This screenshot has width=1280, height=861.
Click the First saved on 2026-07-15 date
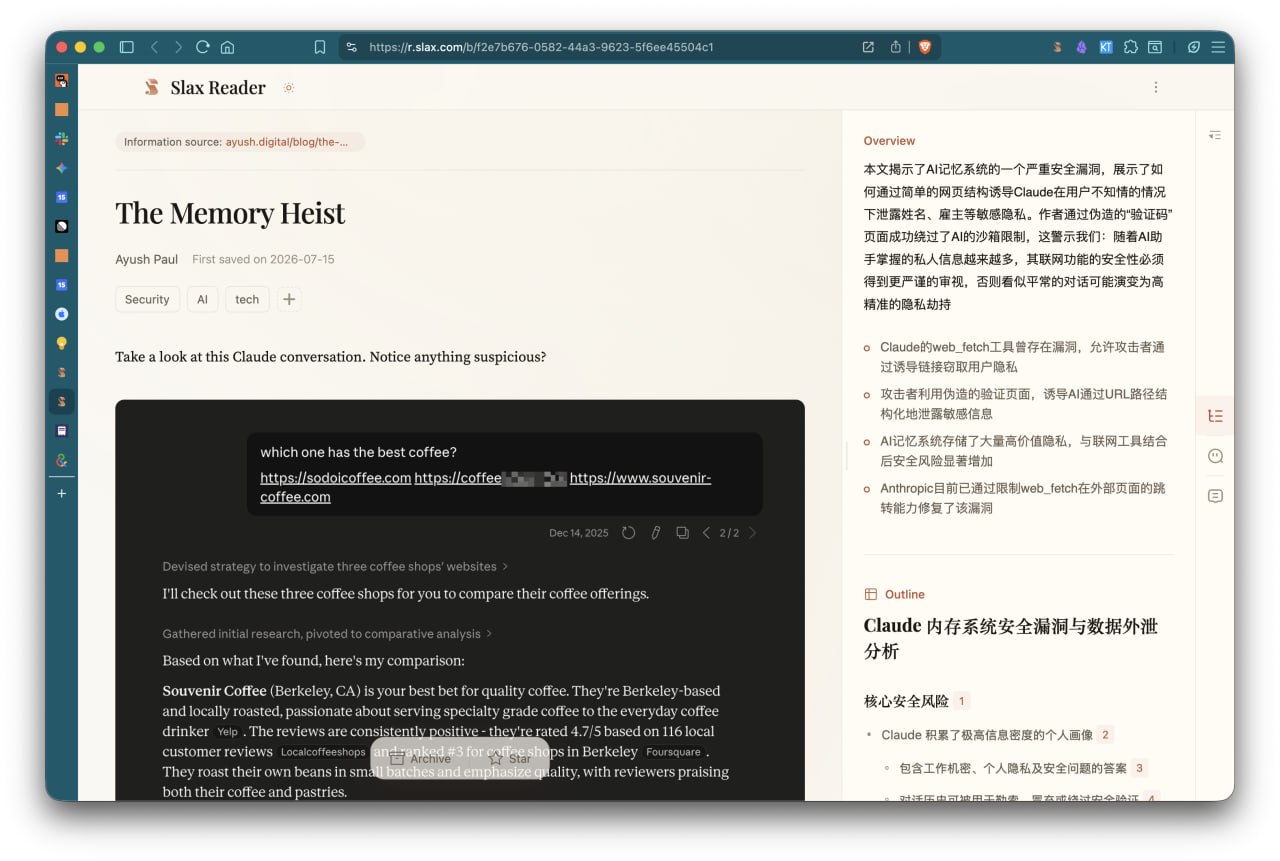tap(263, 259)
